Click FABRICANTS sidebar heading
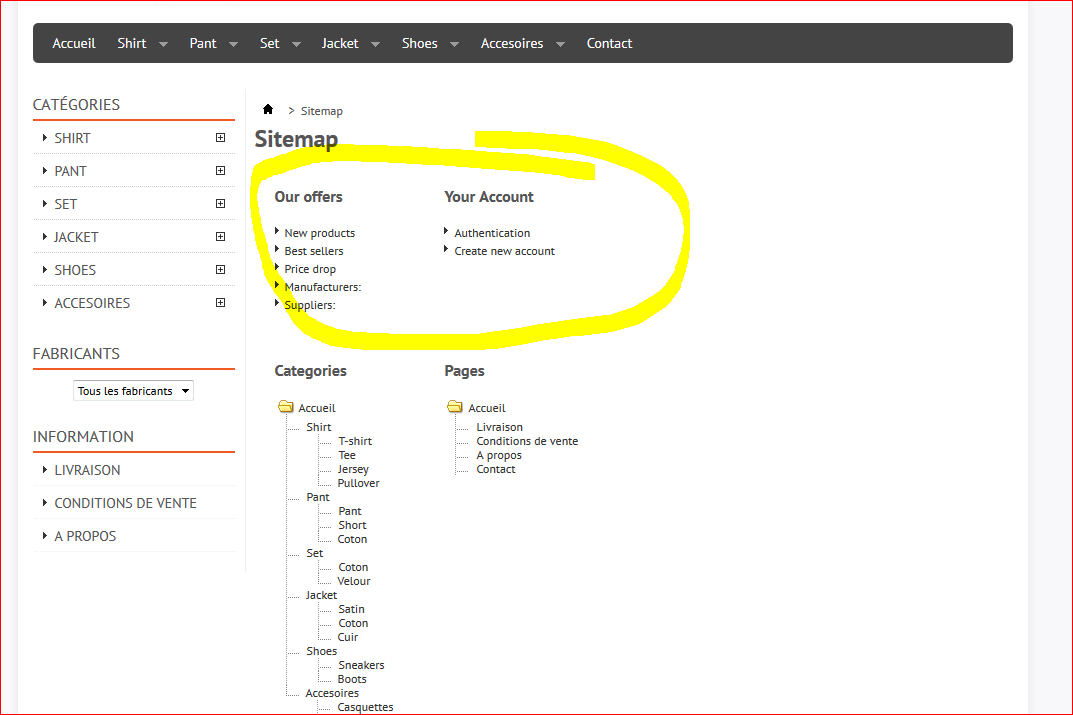The image size is (1073, 715). coord(76,354)
